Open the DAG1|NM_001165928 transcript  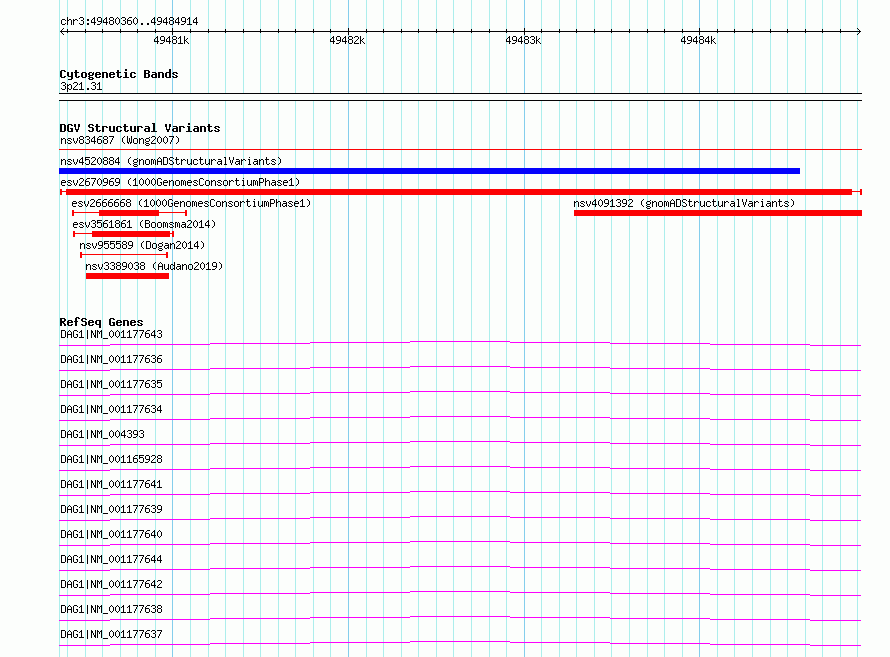(111, 459)
